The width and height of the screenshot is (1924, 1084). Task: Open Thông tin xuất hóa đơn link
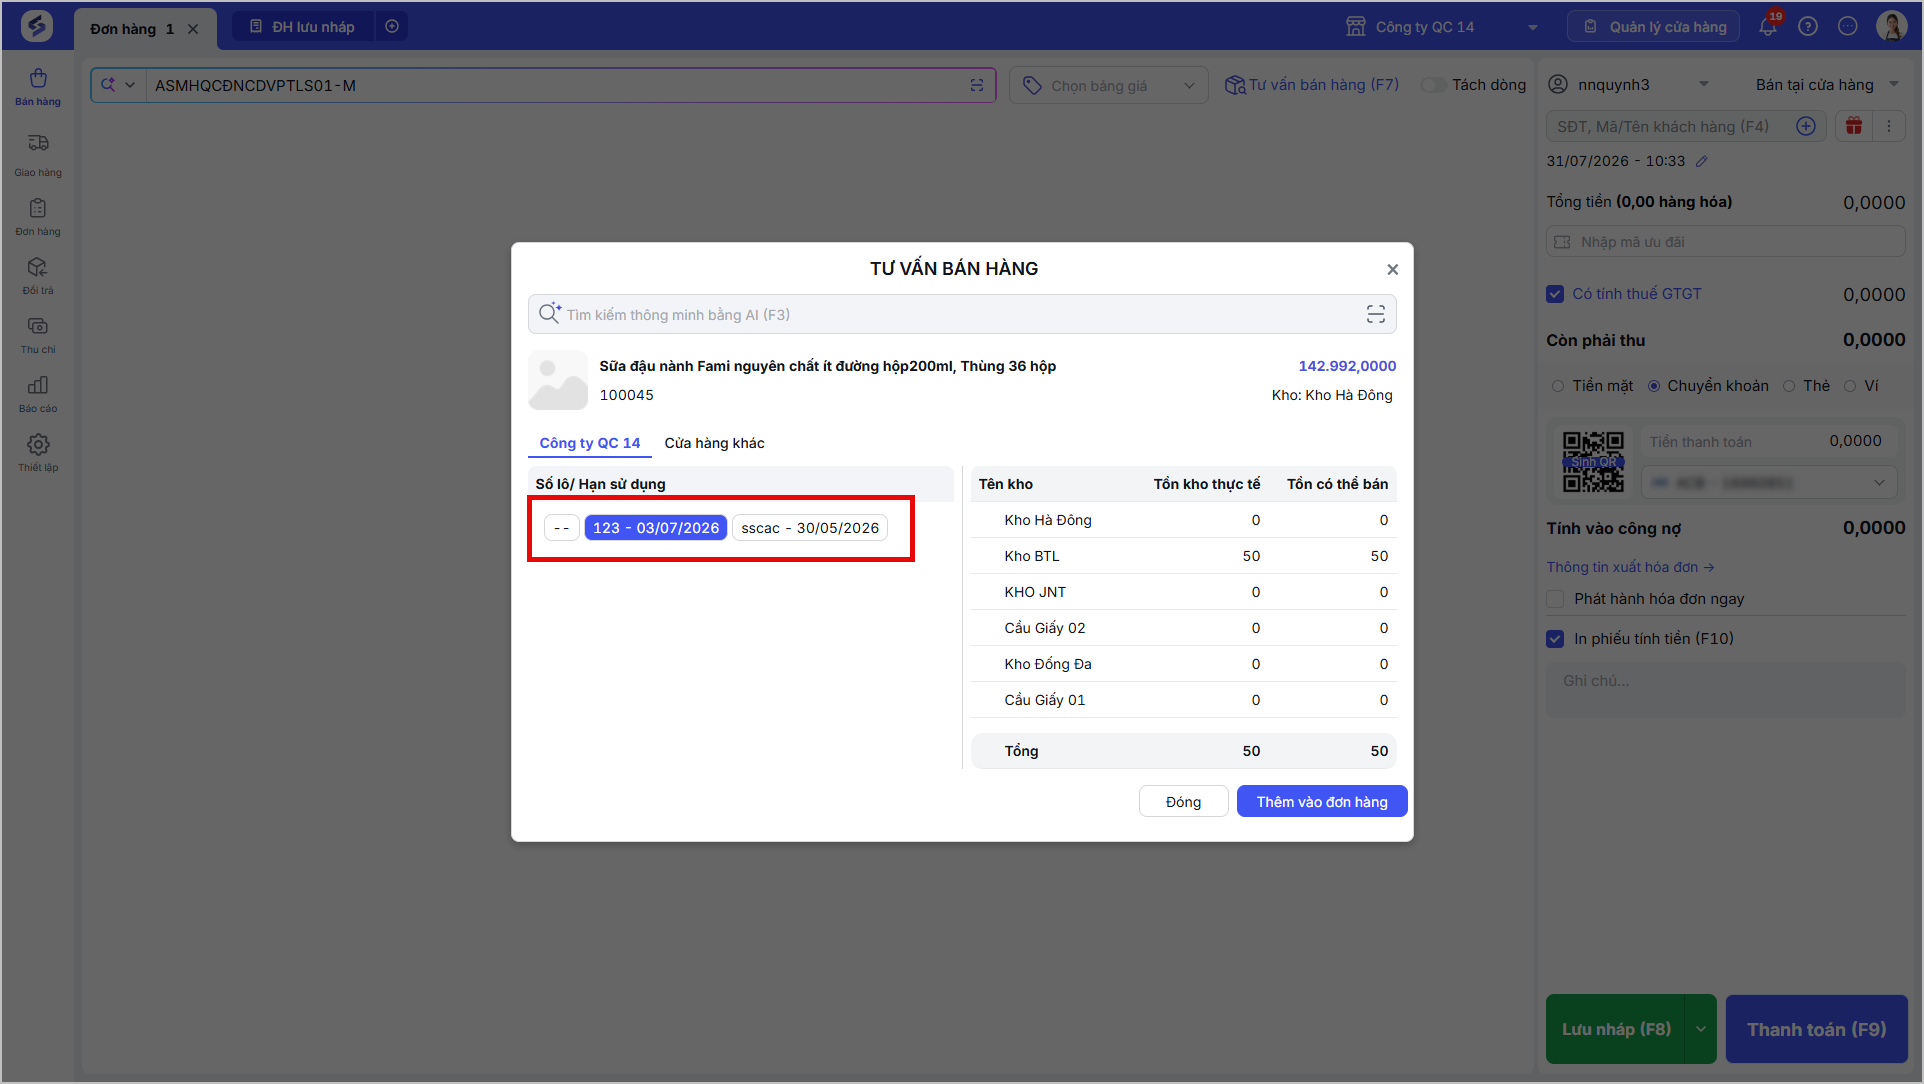pos(1630,567)
